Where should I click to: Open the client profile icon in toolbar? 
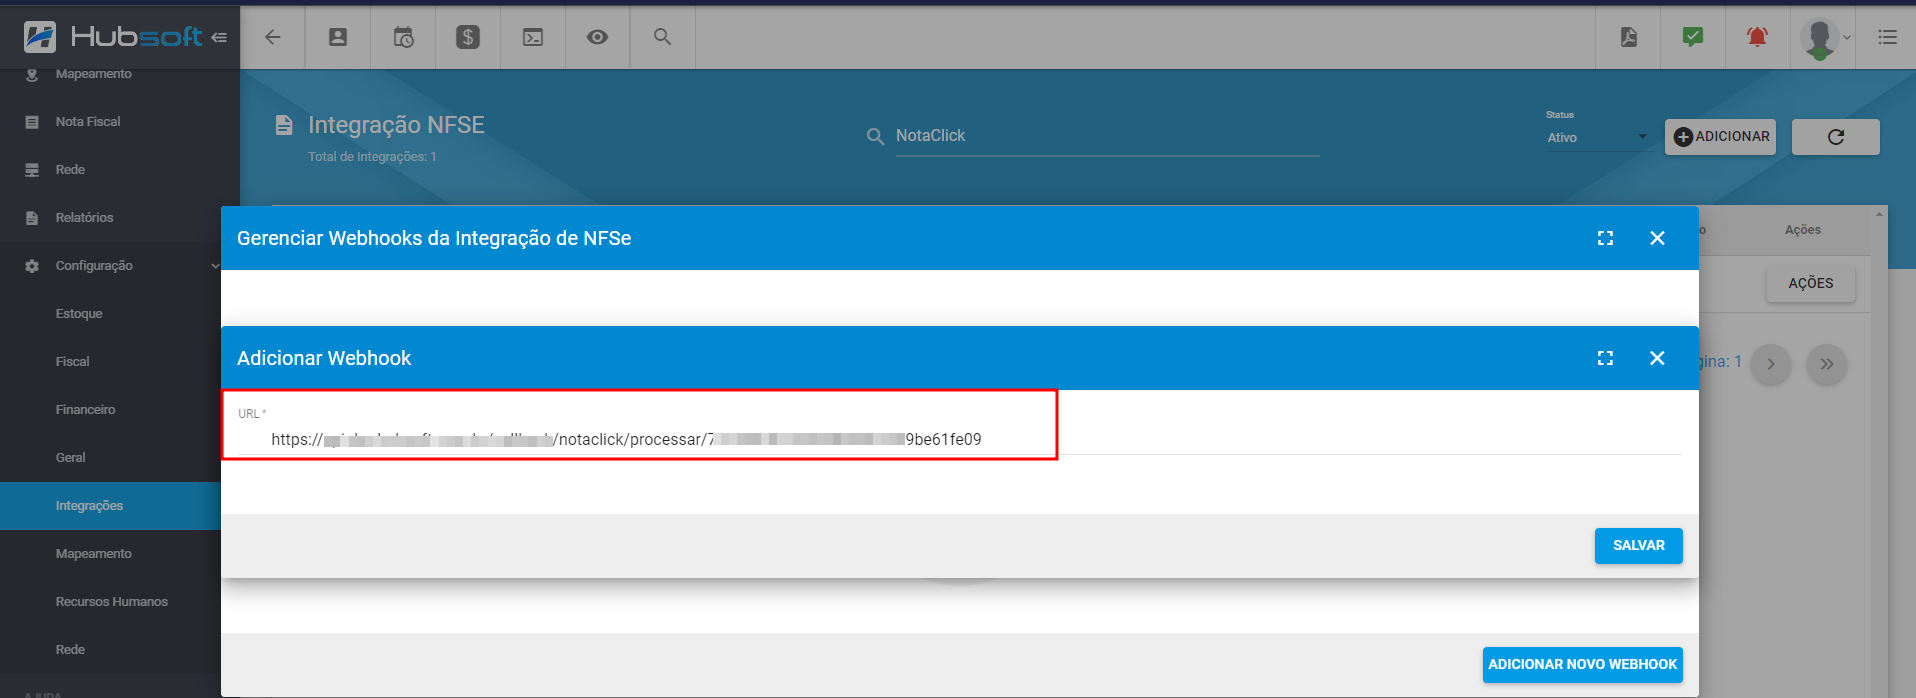click(x=338, y=37)
